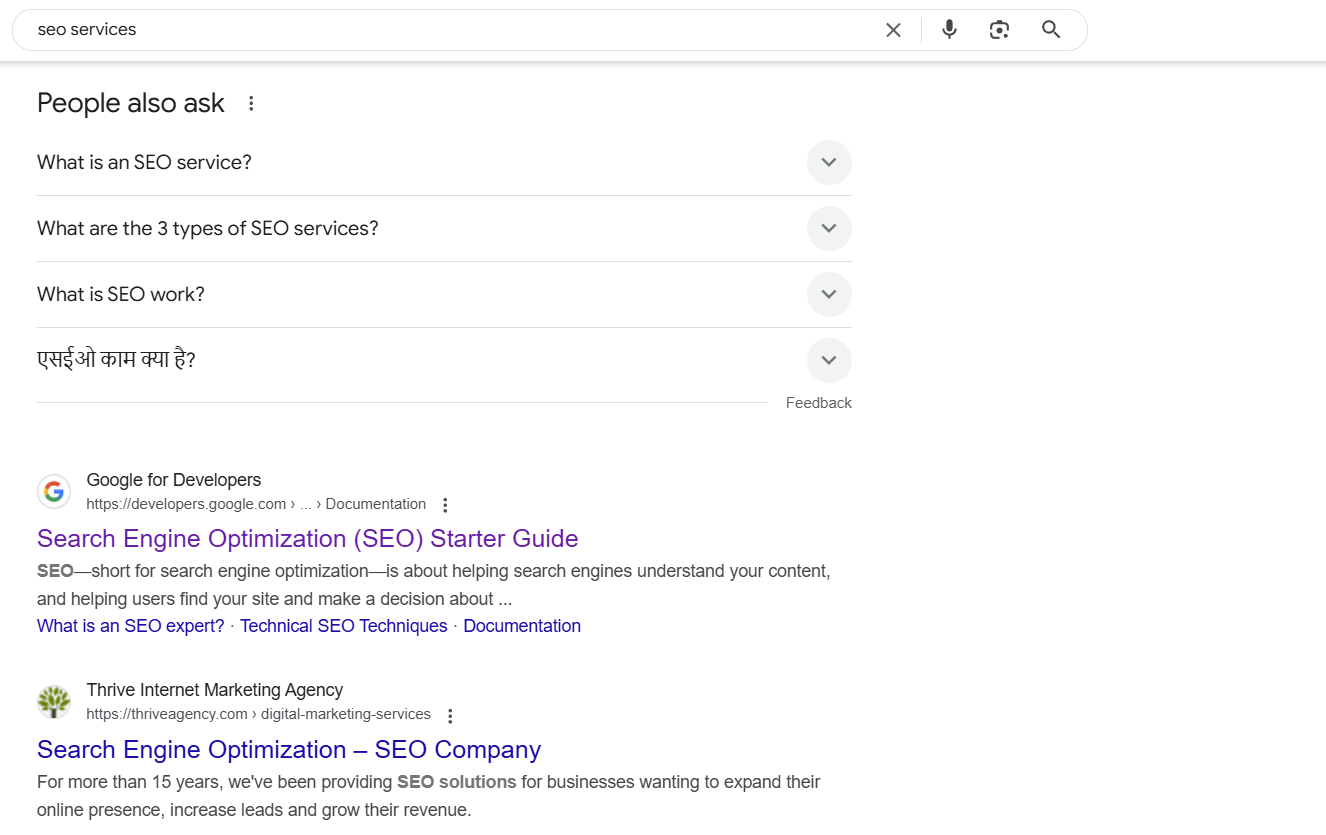Click the 'People also ask' heading
Viewport: 1326px width, 835px height.
(131, 103)
